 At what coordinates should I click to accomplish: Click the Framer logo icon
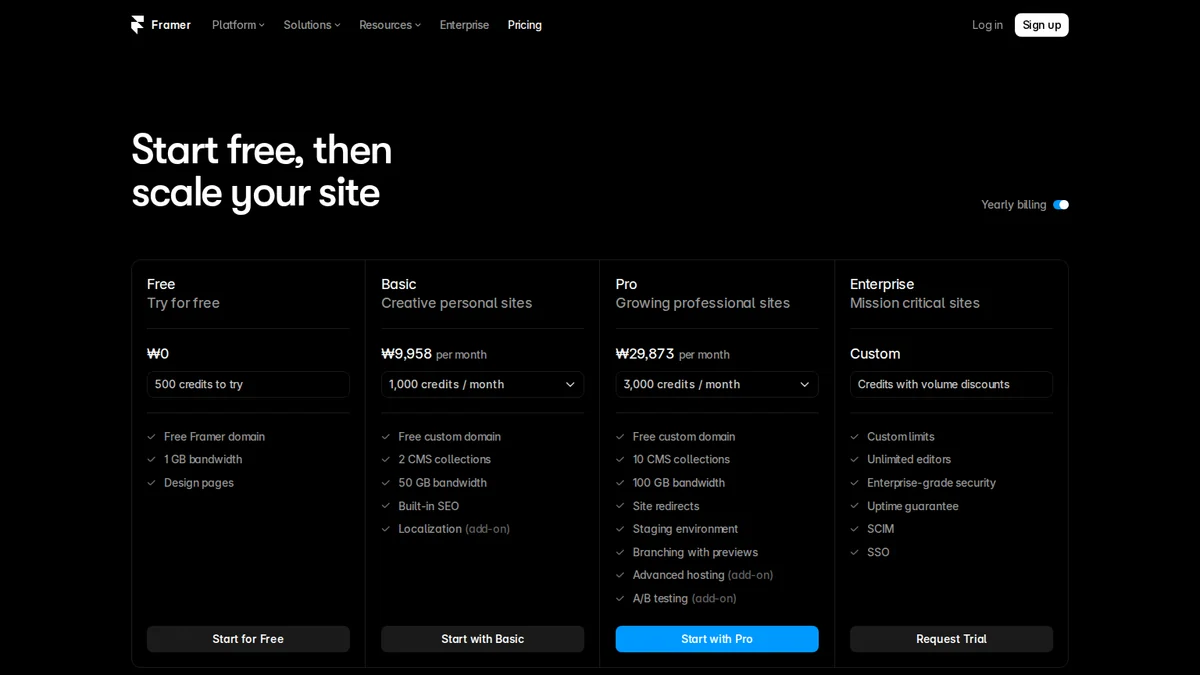click(138, 25)
